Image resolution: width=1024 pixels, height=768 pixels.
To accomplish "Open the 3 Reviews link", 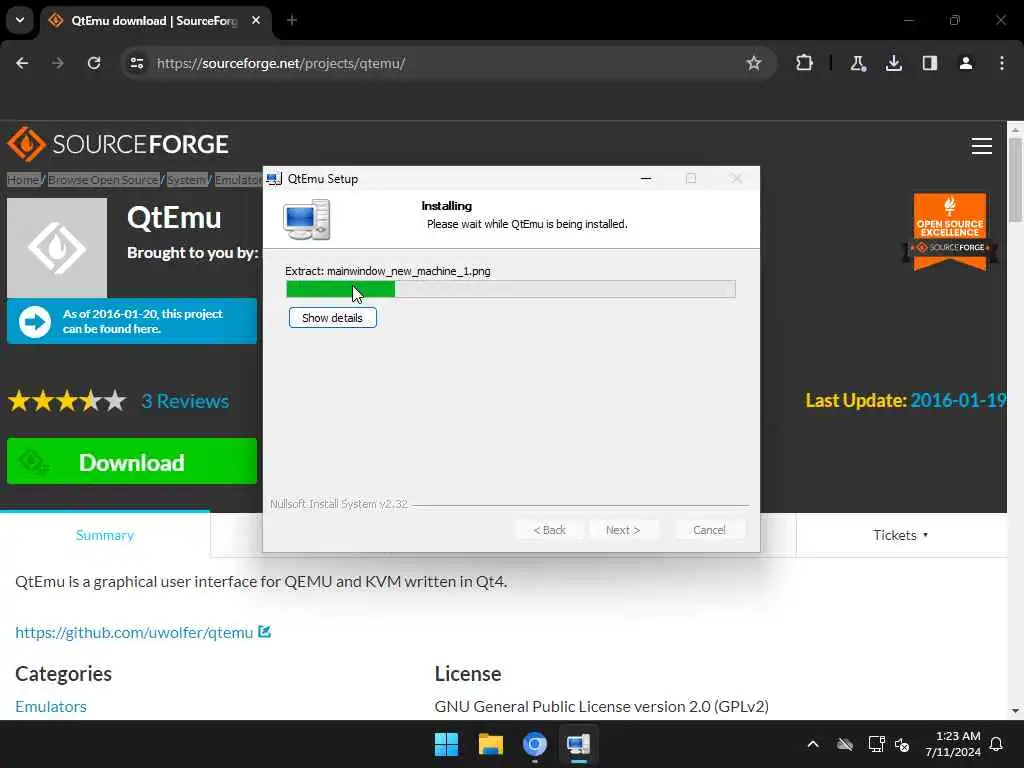I will (185, 401).
